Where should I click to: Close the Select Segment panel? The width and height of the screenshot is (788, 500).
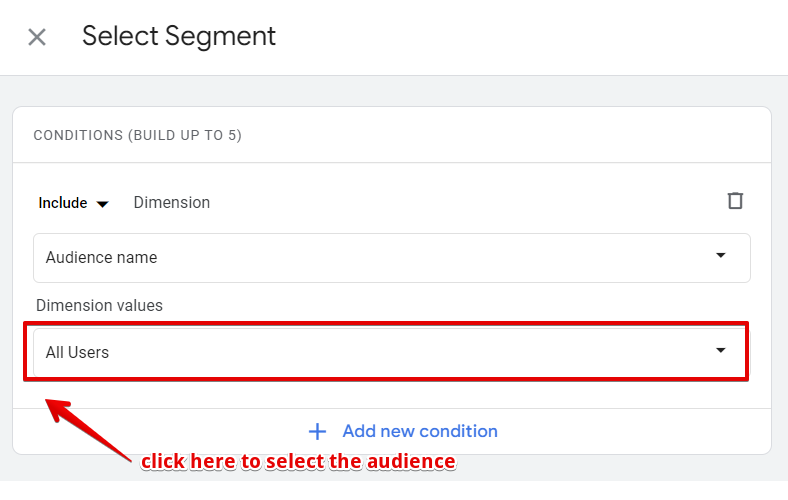37,38
